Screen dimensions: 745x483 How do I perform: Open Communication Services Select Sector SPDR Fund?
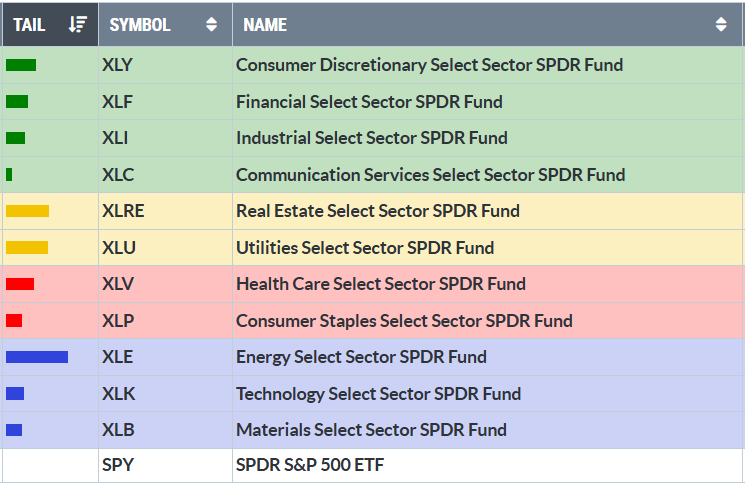tap(430, 175)
